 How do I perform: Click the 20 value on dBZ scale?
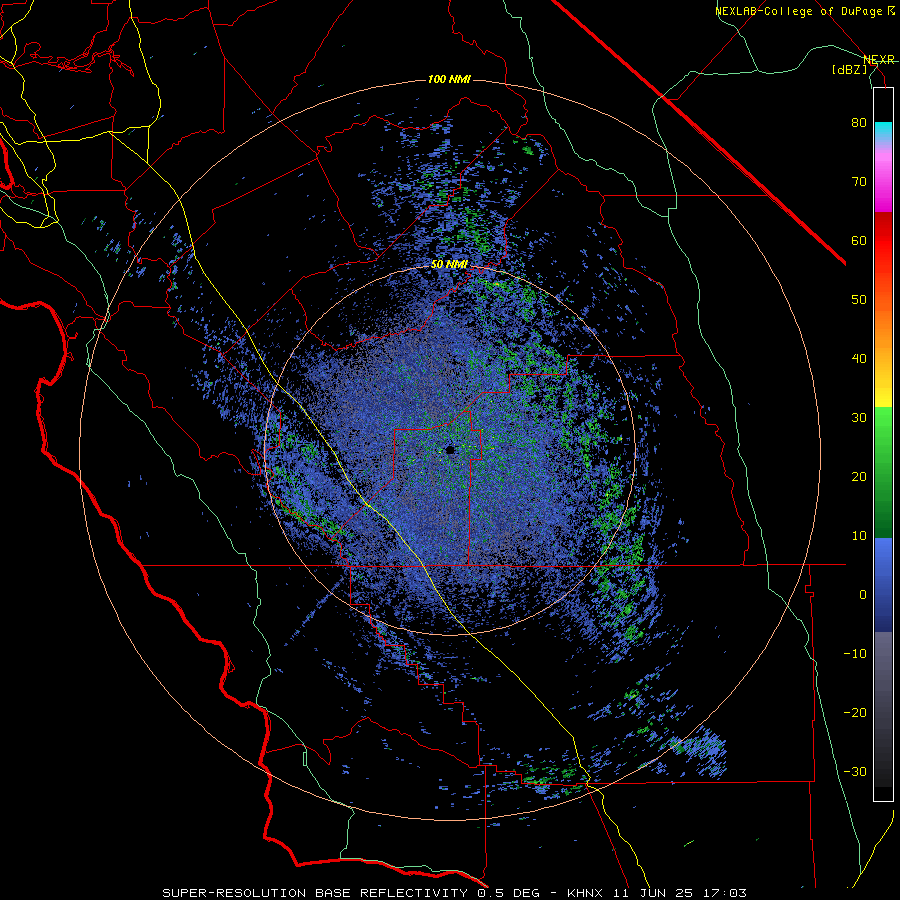(859, 476)
